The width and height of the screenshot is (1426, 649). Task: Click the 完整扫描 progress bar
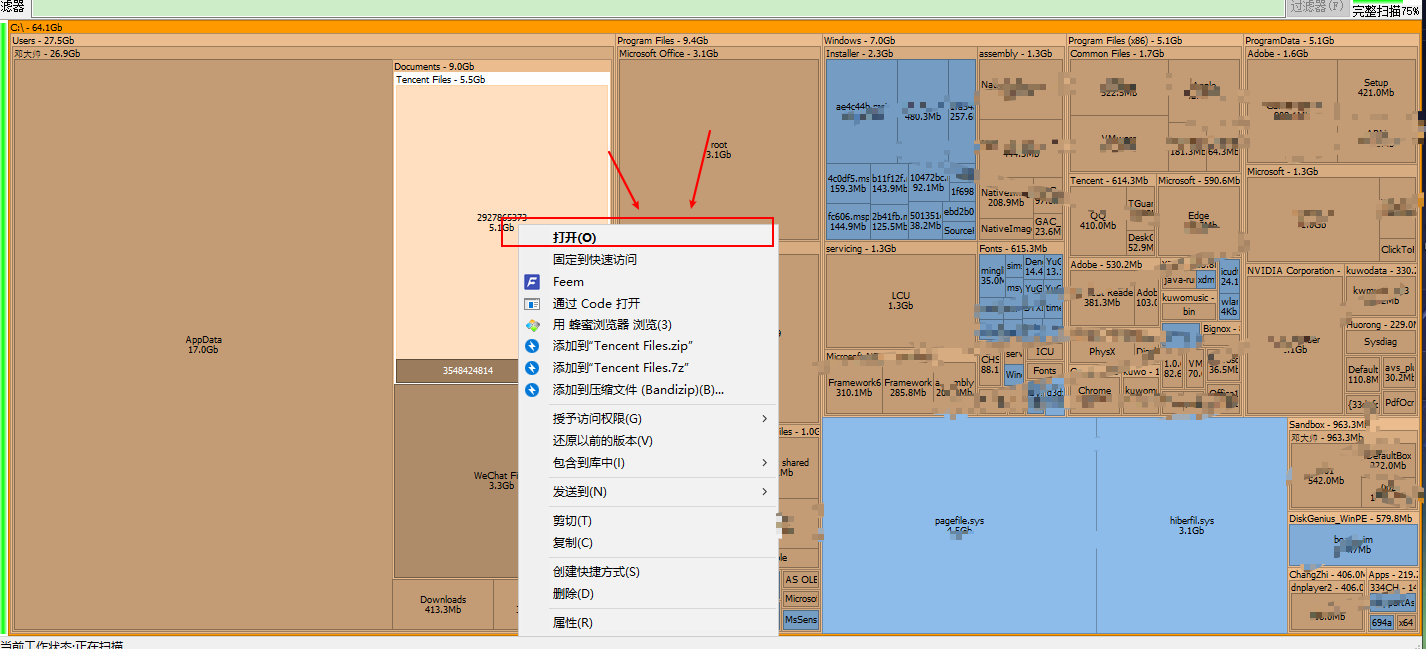click(1388, 11)
